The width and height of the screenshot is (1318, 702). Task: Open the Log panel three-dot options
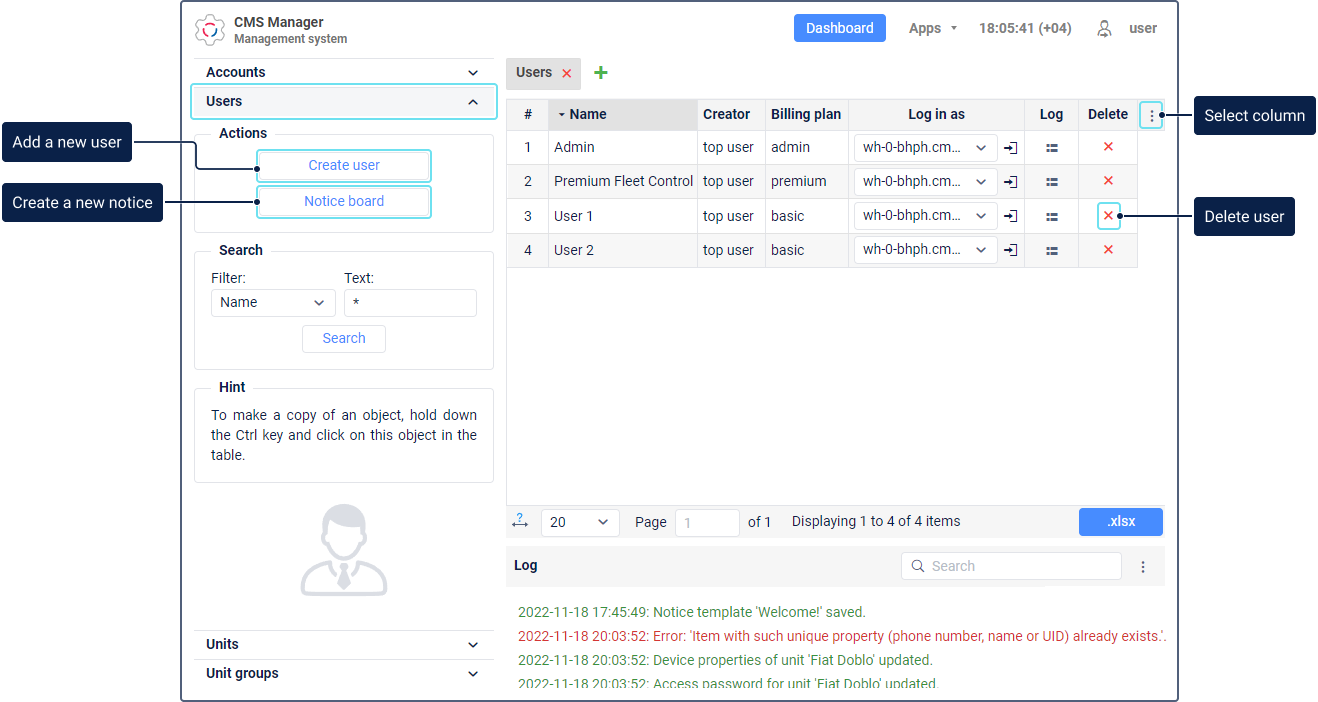coord(1143,567)
